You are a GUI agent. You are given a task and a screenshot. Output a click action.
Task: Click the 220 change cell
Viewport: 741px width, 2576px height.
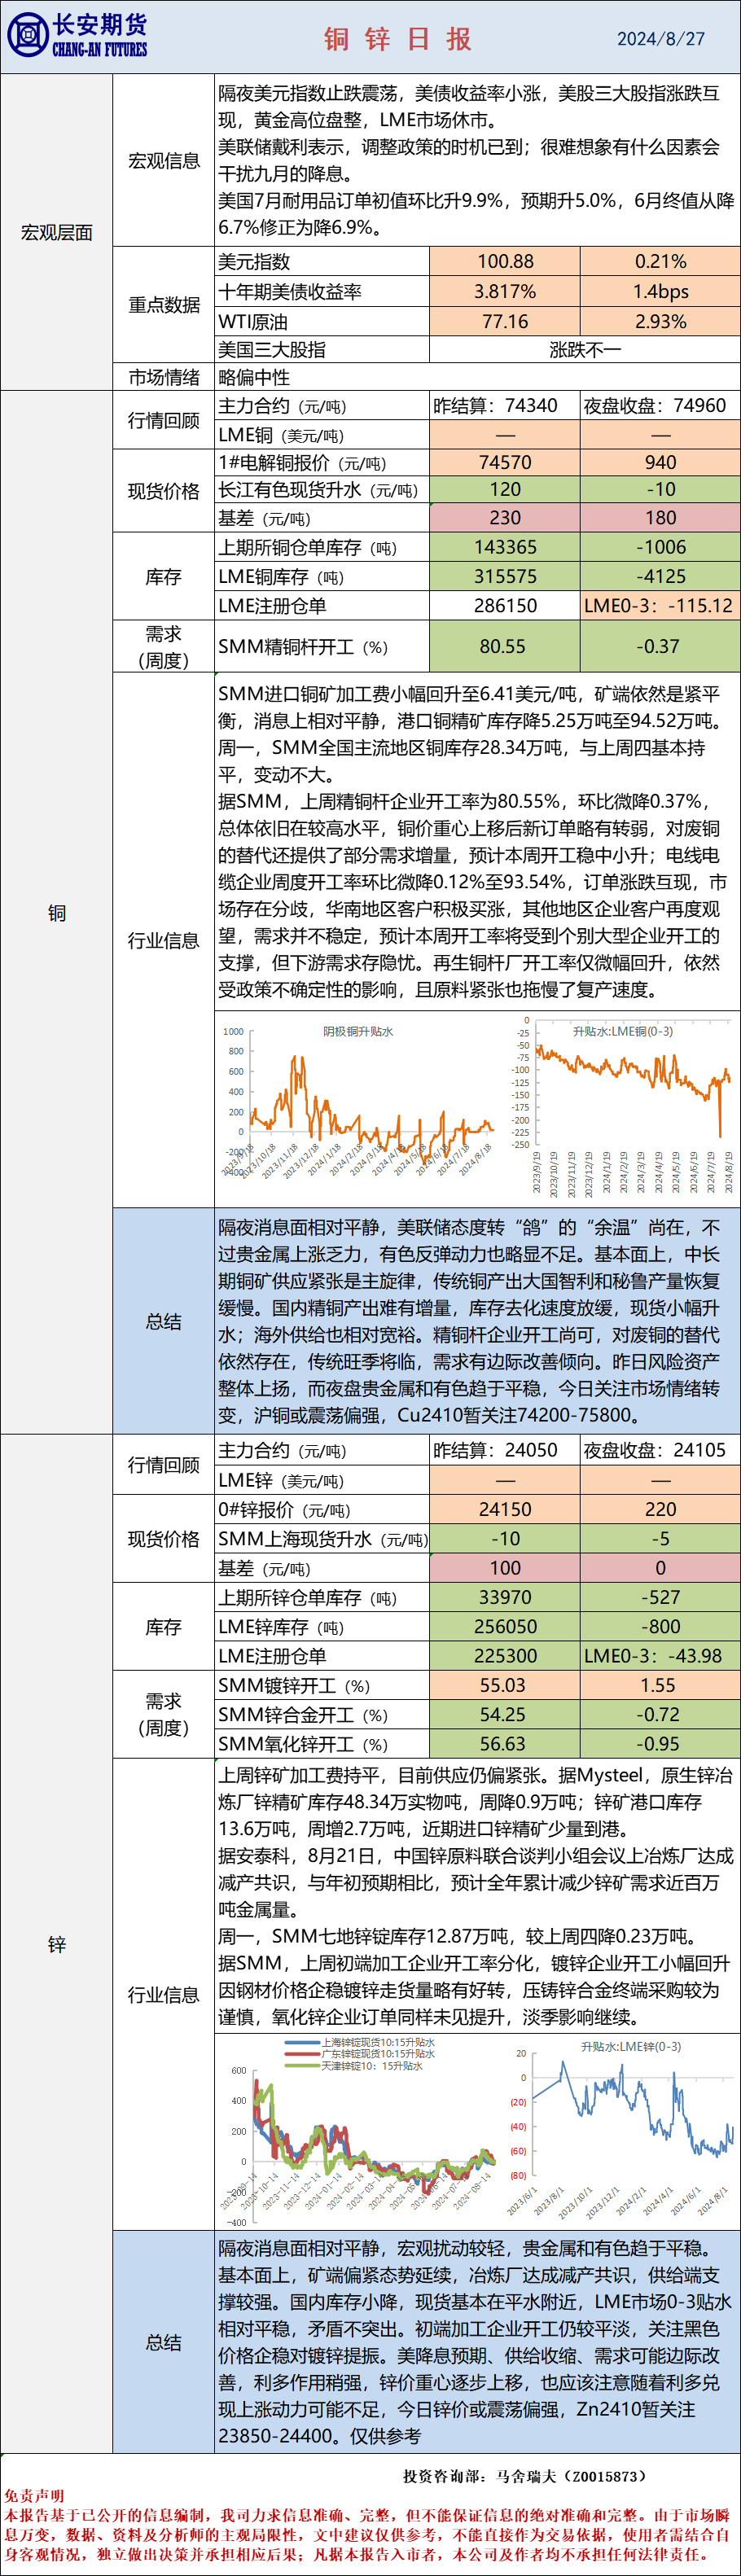[x=660, y=1509]
